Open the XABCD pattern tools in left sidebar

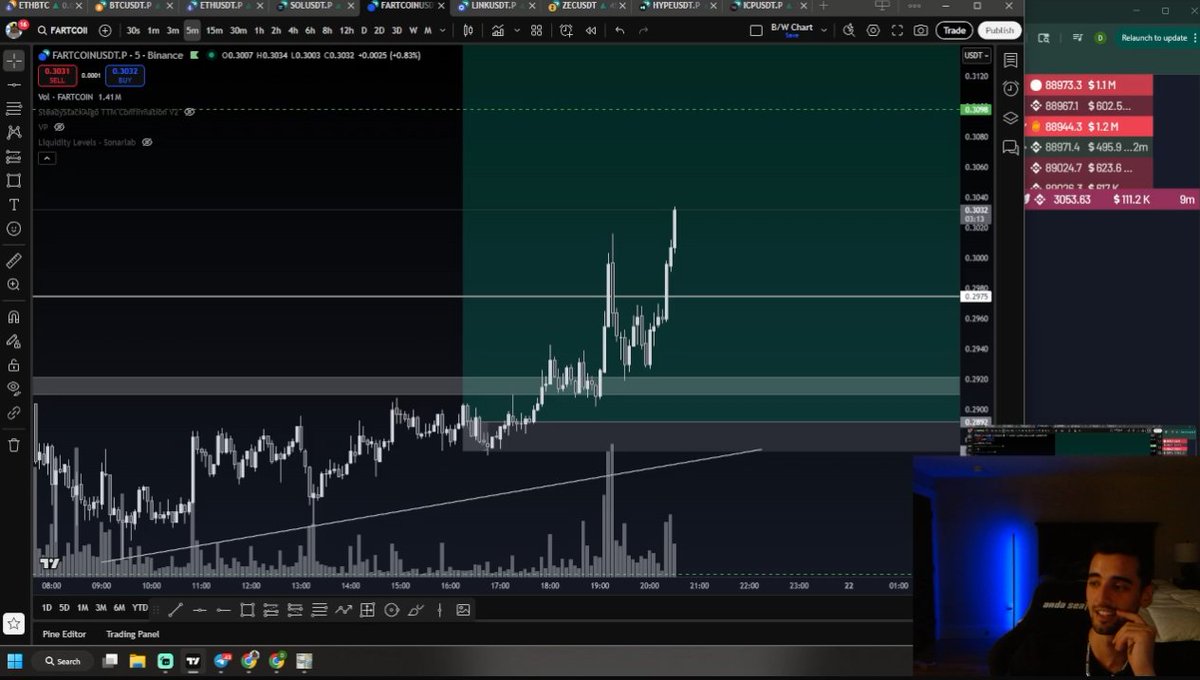tap(14, 132)
